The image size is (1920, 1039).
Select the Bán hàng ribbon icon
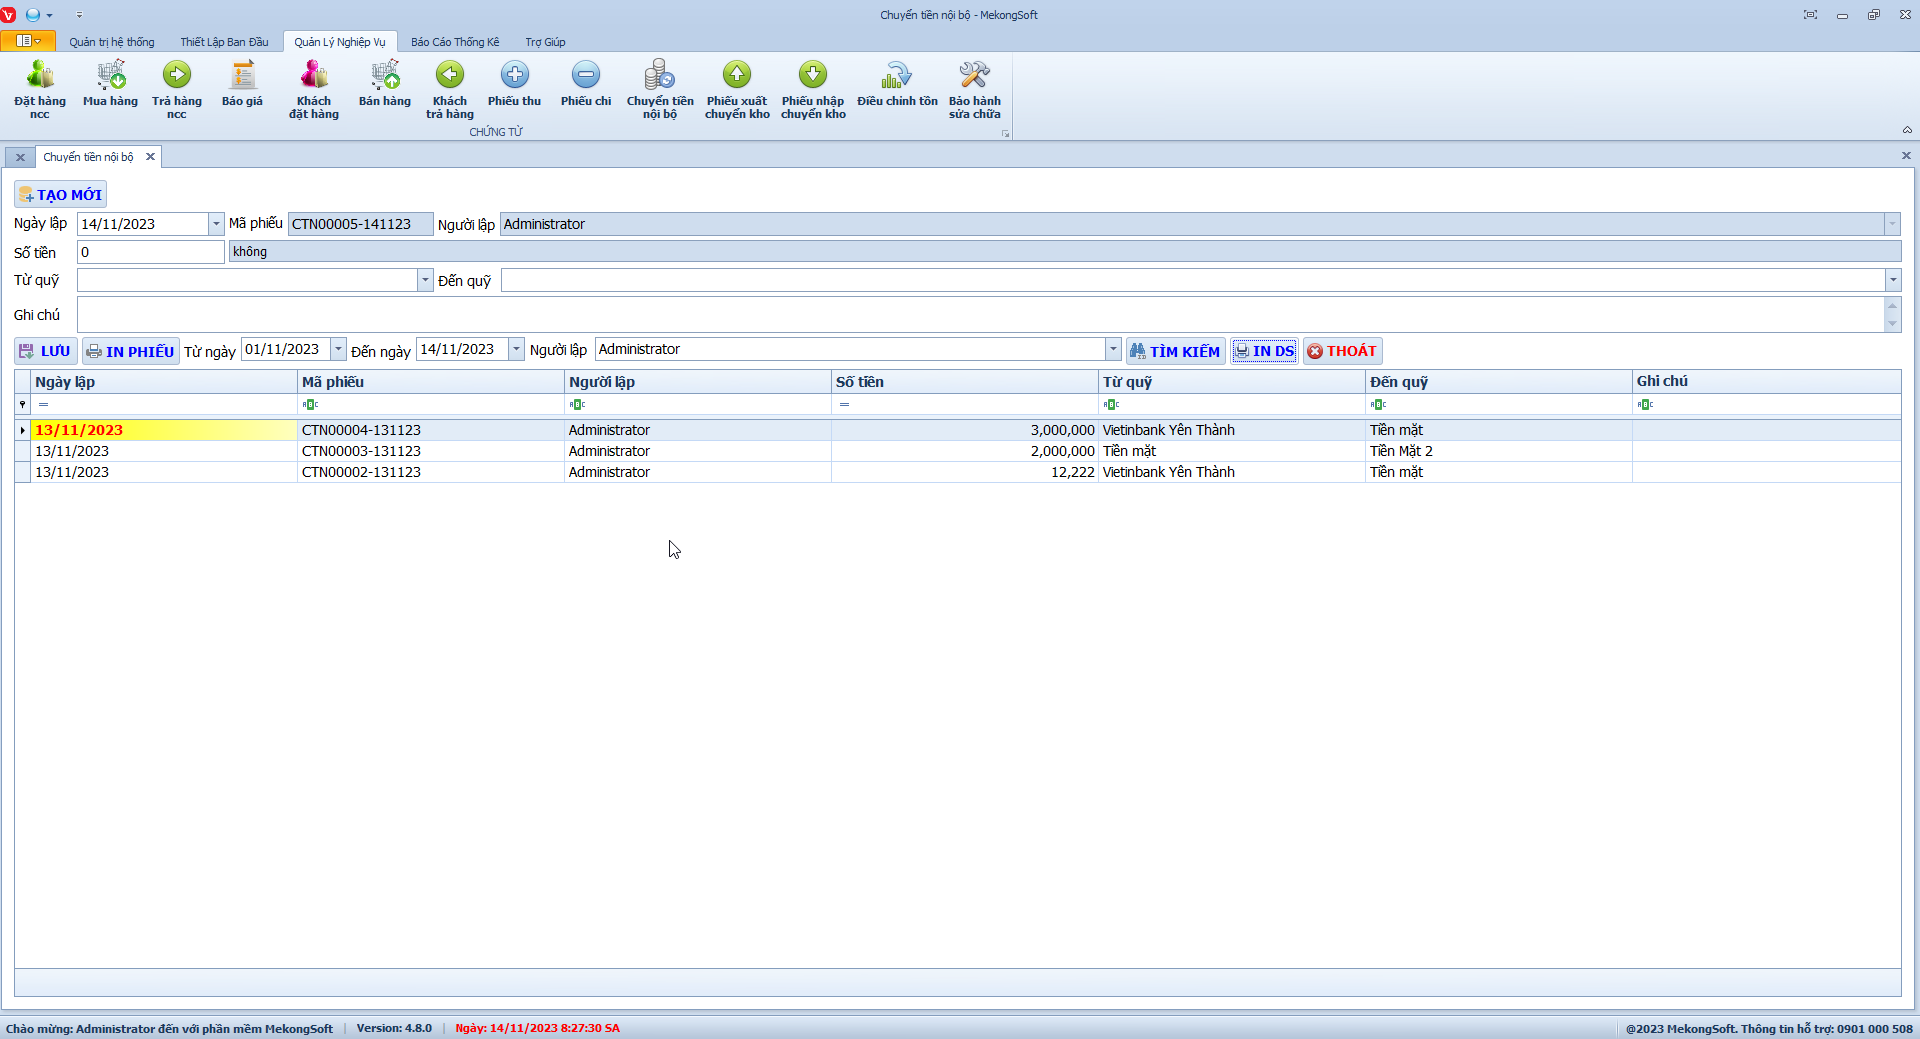pos(385,84)
